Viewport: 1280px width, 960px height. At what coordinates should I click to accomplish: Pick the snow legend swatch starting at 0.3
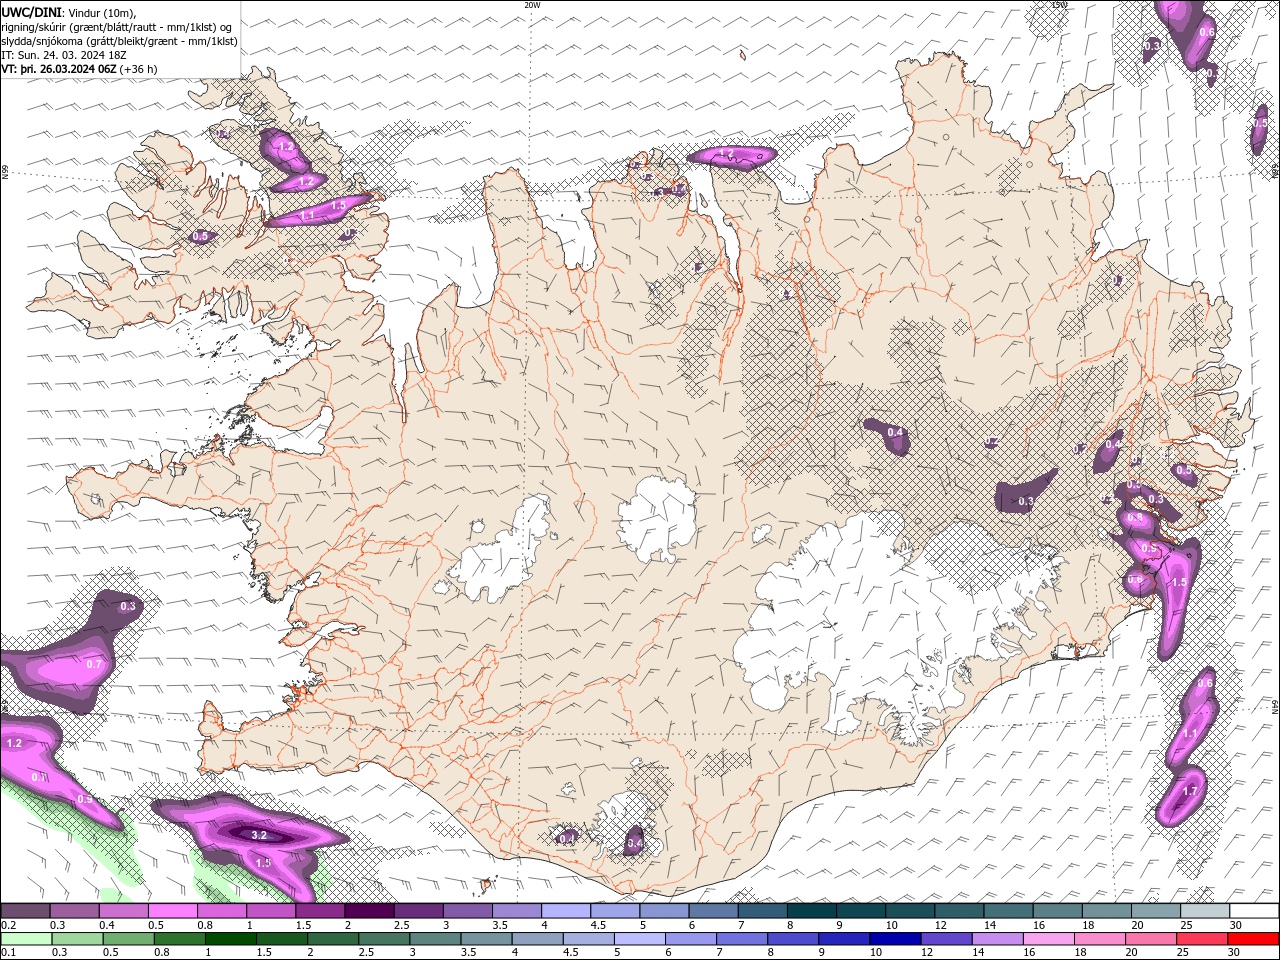coord(74,911)
